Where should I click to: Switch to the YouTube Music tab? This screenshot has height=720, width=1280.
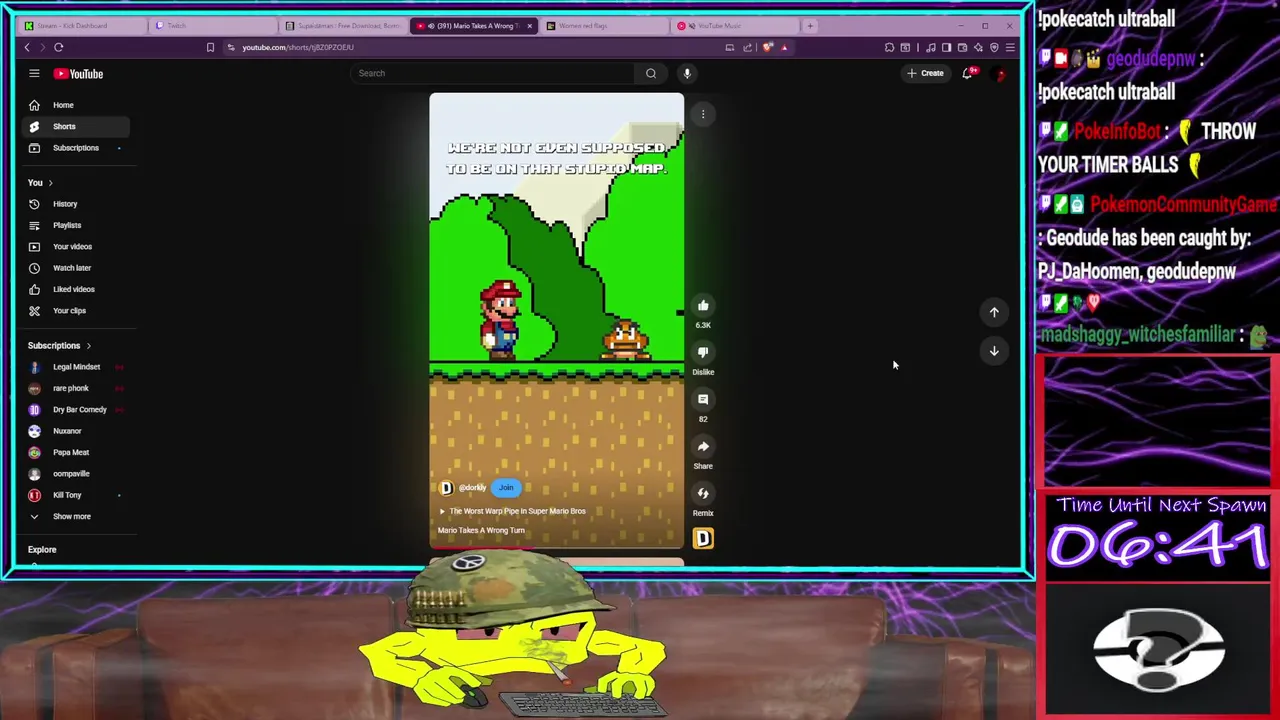pyautogui.click(x=735, y=26)
